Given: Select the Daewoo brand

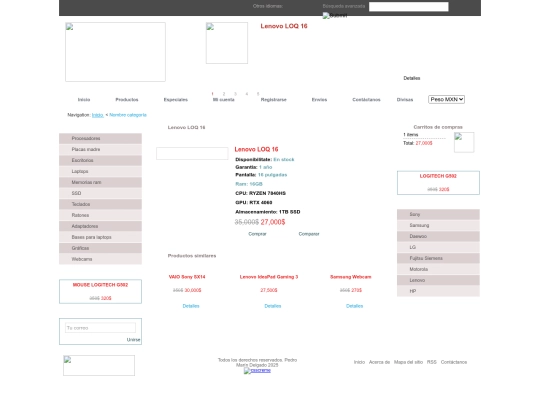Looking at the screenshot, I should point(438,237).
